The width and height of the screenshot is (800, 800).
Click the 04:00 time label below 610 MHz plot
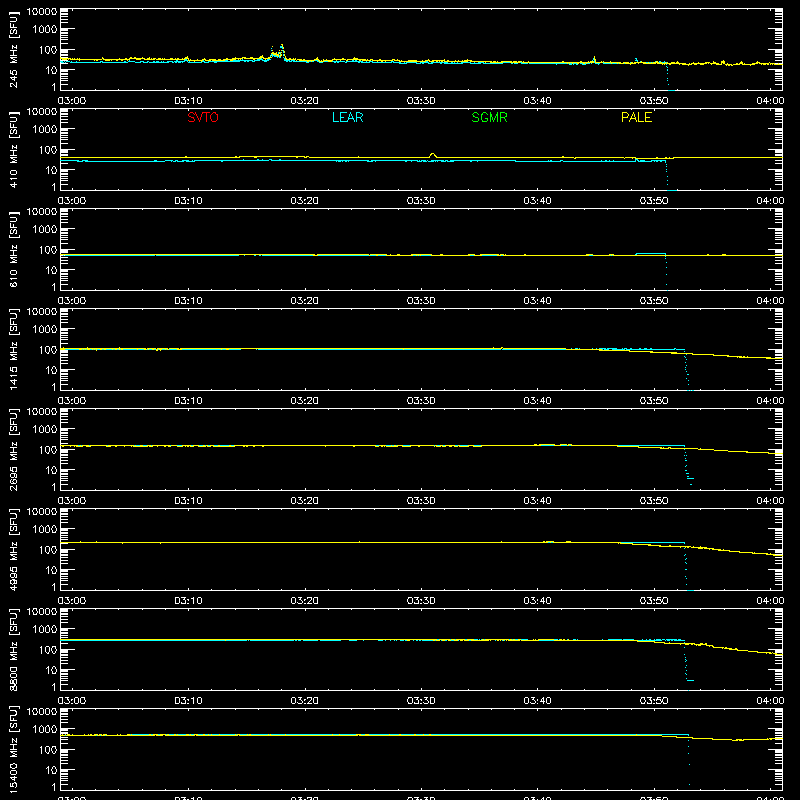pos(770,301)
